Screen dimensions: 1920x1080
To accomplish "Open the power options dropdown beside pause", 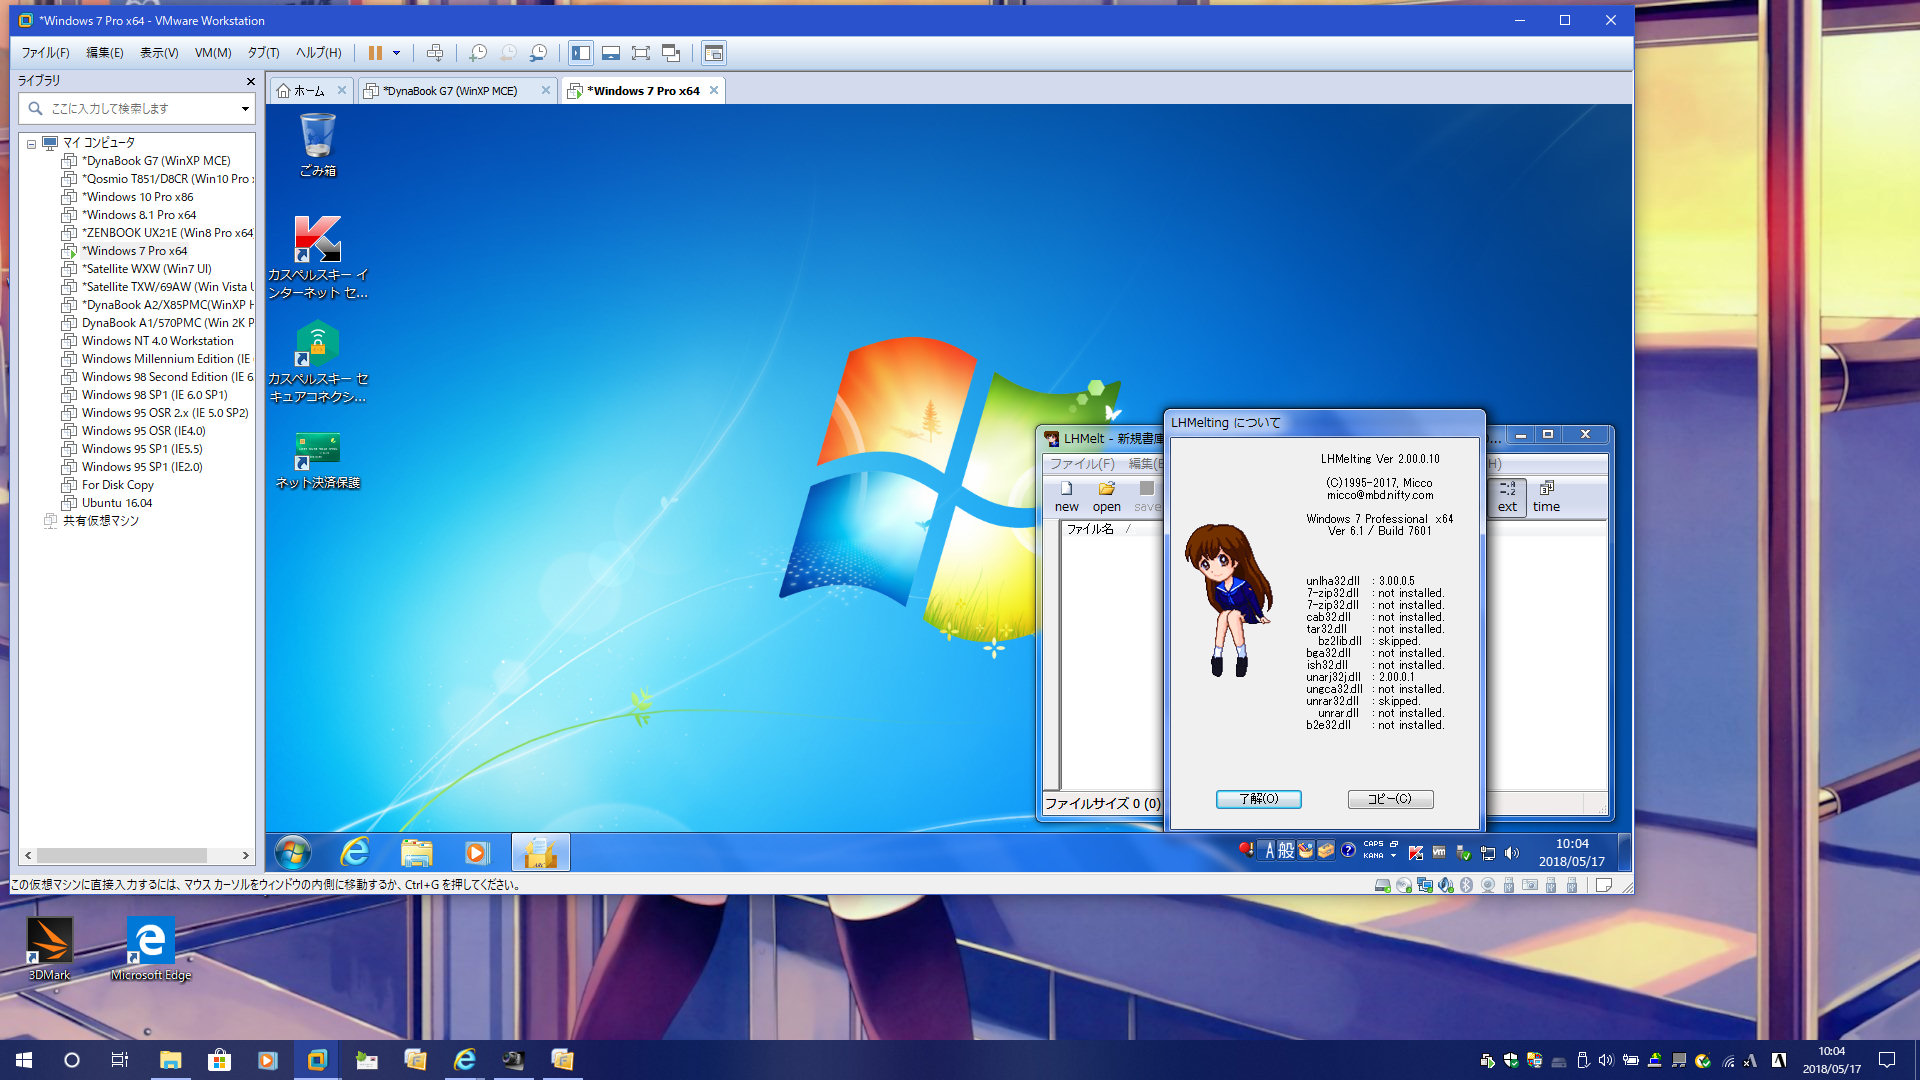I will 396,53.
